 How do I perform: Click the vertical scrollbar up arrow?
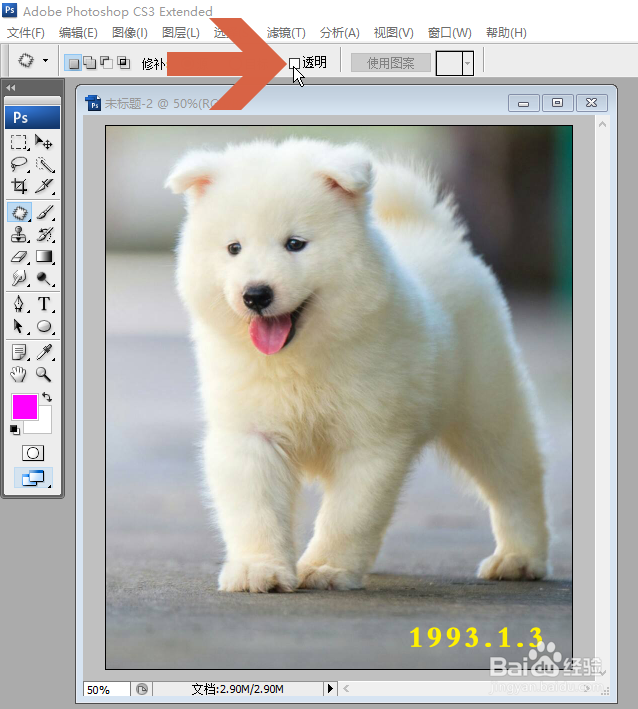[x=602, y=124]
